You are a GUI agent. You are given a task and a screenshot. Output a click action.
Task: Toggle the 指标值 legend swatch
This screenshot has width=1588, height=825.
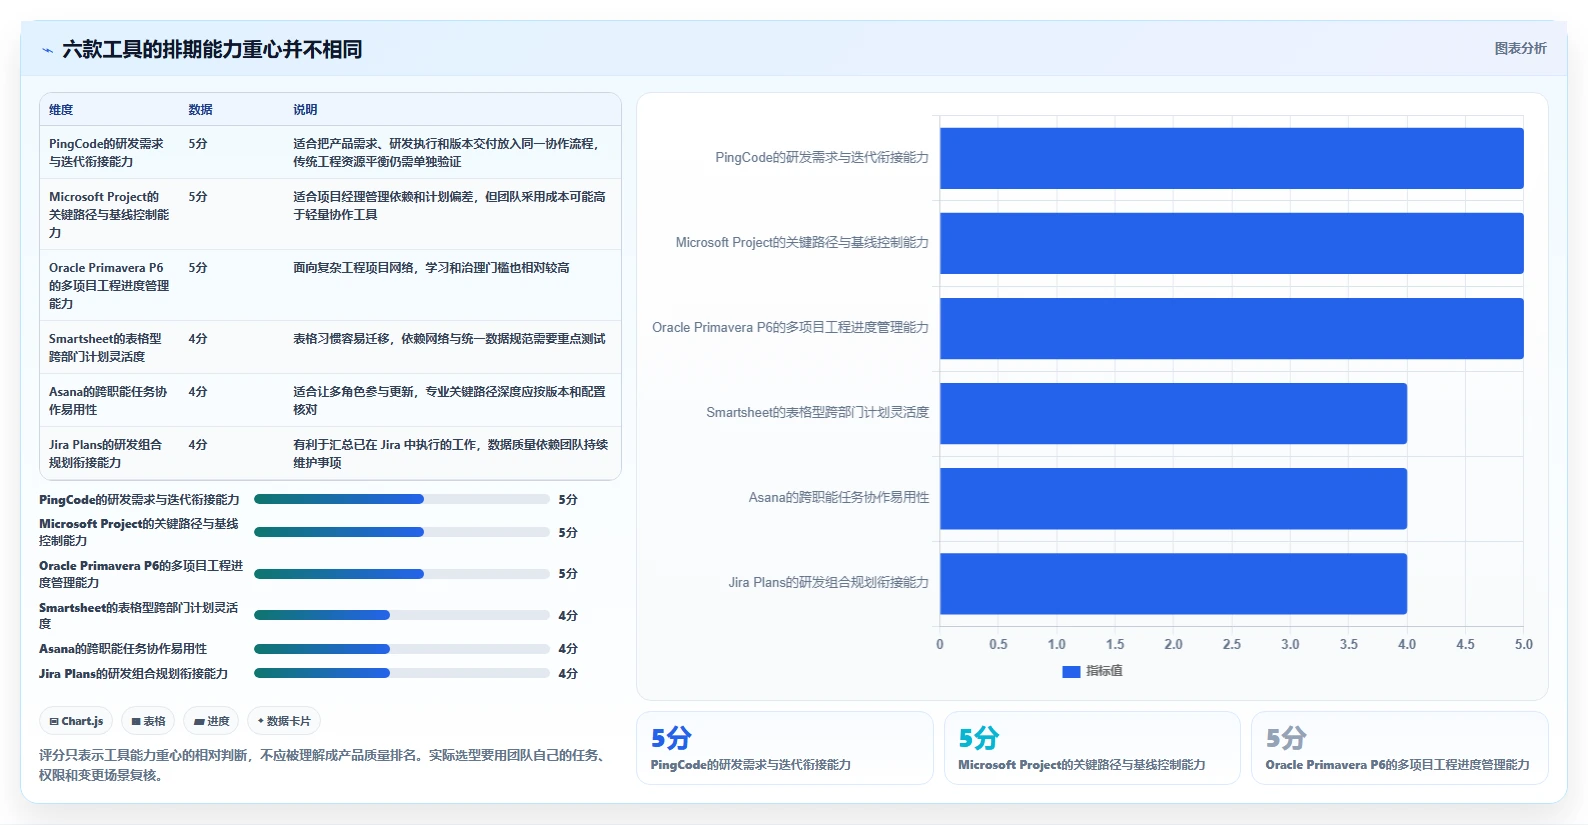(x=1071, y=671)
